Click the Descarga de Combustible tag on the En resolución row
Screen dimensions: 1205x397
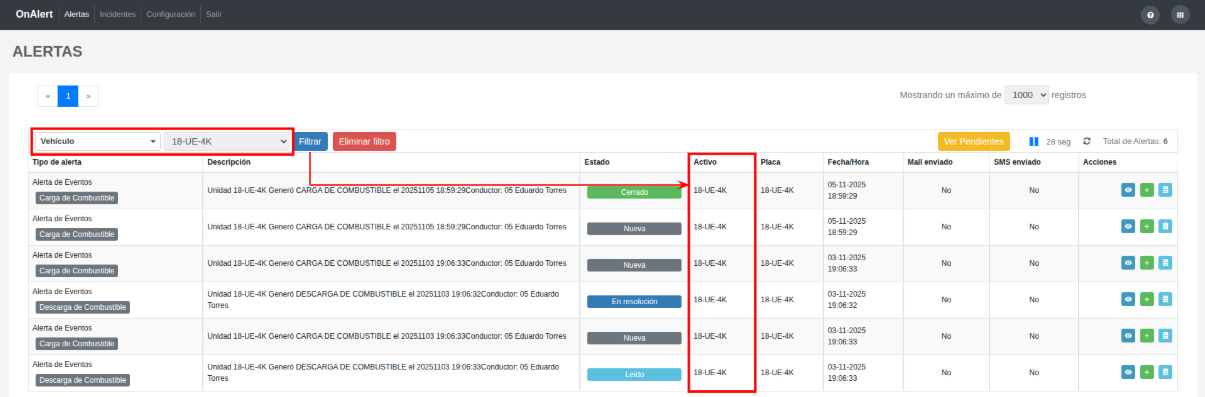click(83, 307)
